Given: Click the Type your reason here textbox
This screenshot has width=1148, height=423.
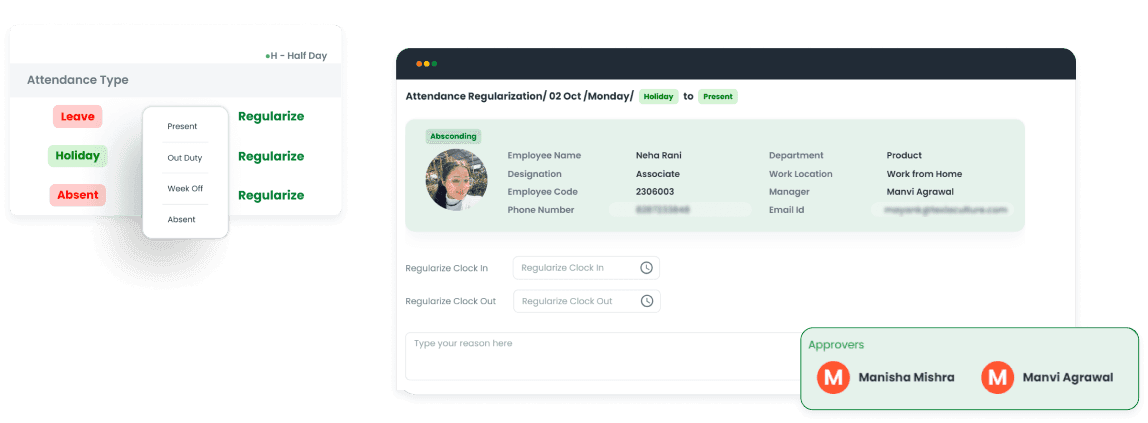Looking at the screenshot, I should pos(602,356).
